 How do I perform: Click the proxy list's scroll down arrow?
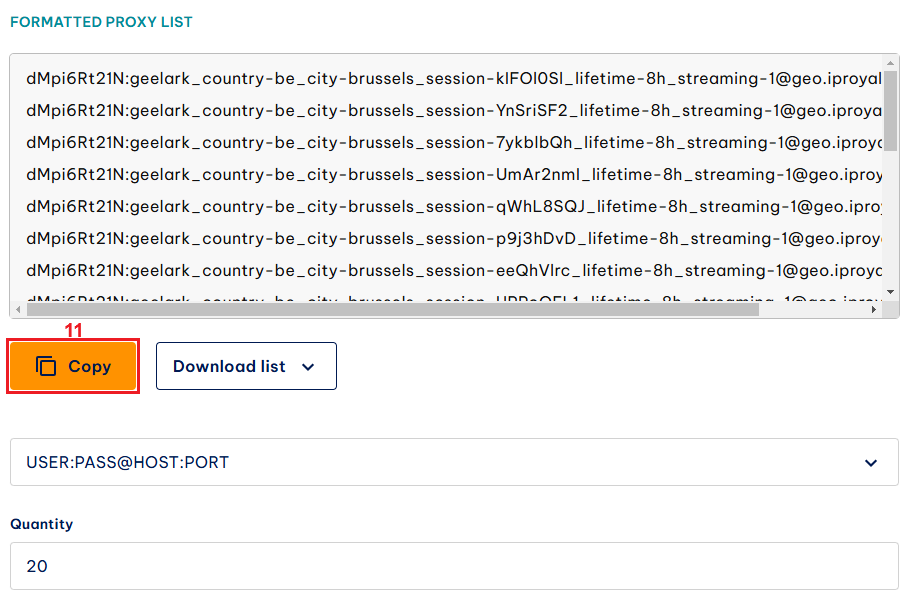tap(891, 291)
